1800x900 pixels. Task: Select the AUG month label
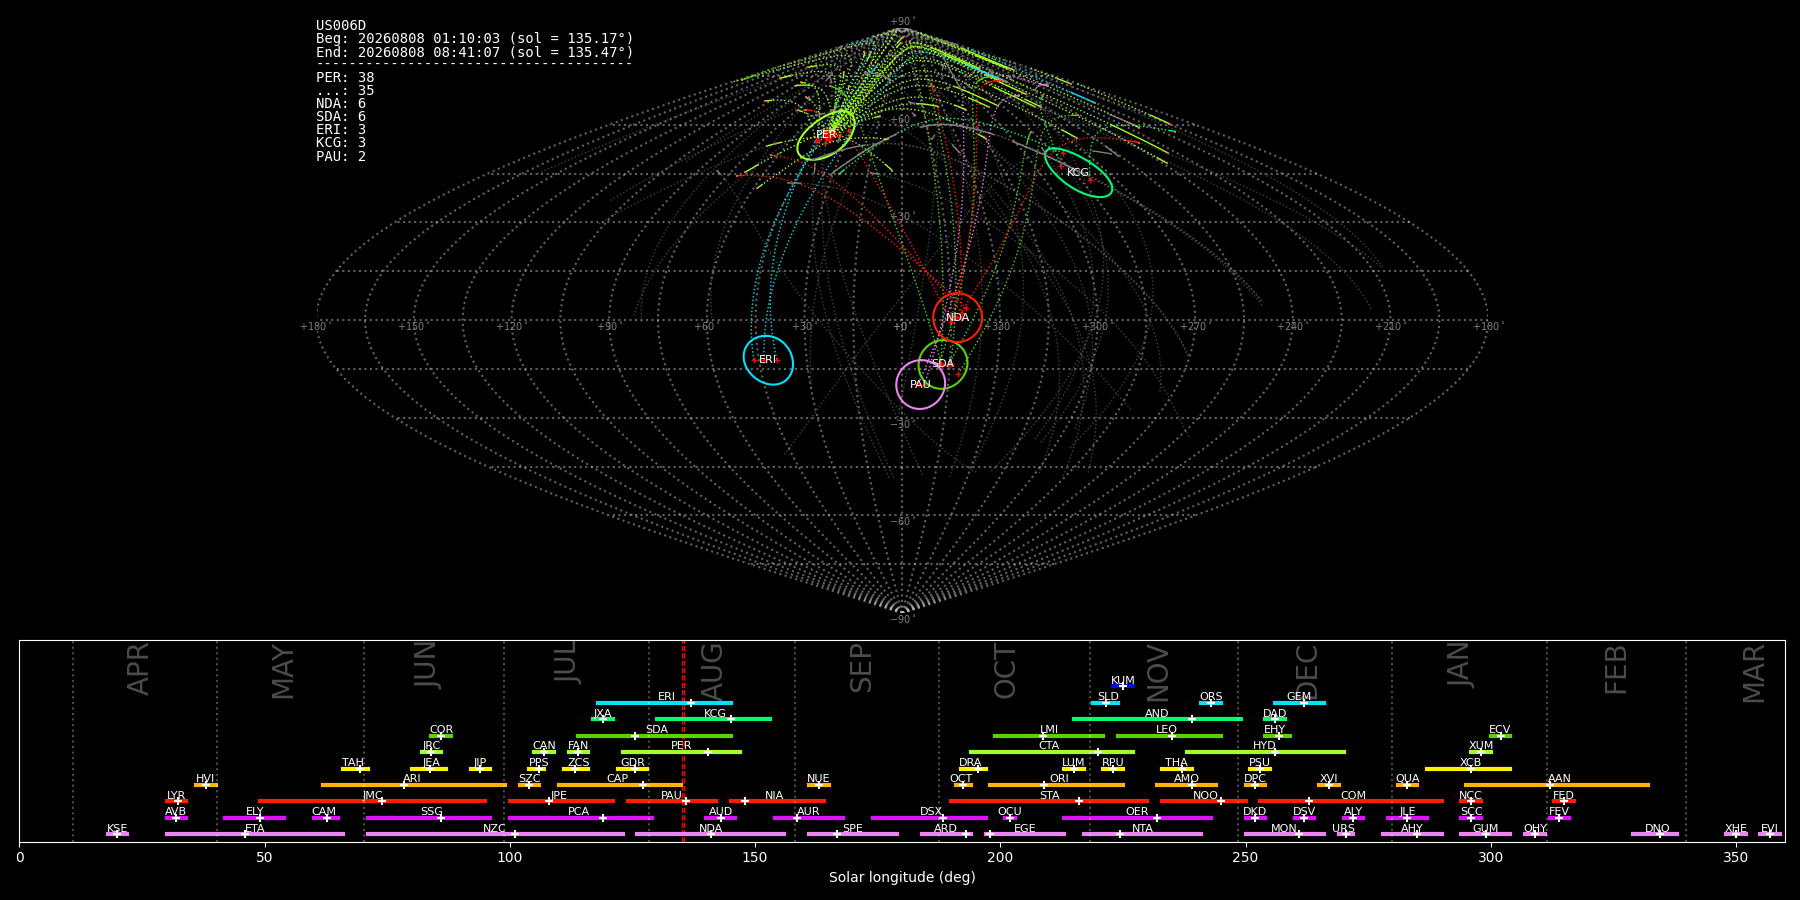pyautogui.click(x=712, y=670)
